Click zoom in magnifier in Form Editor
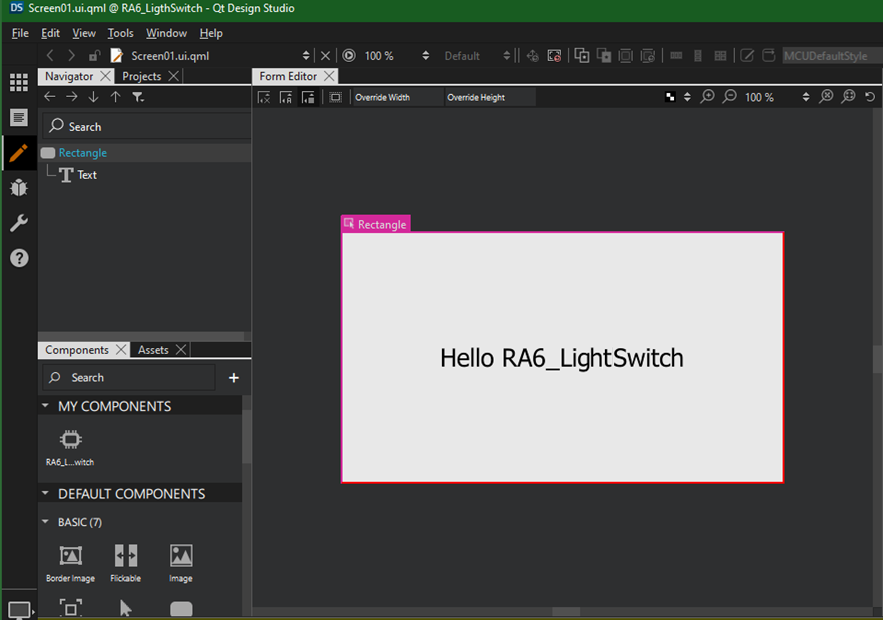The image size is (883, 620). [708, 97]
